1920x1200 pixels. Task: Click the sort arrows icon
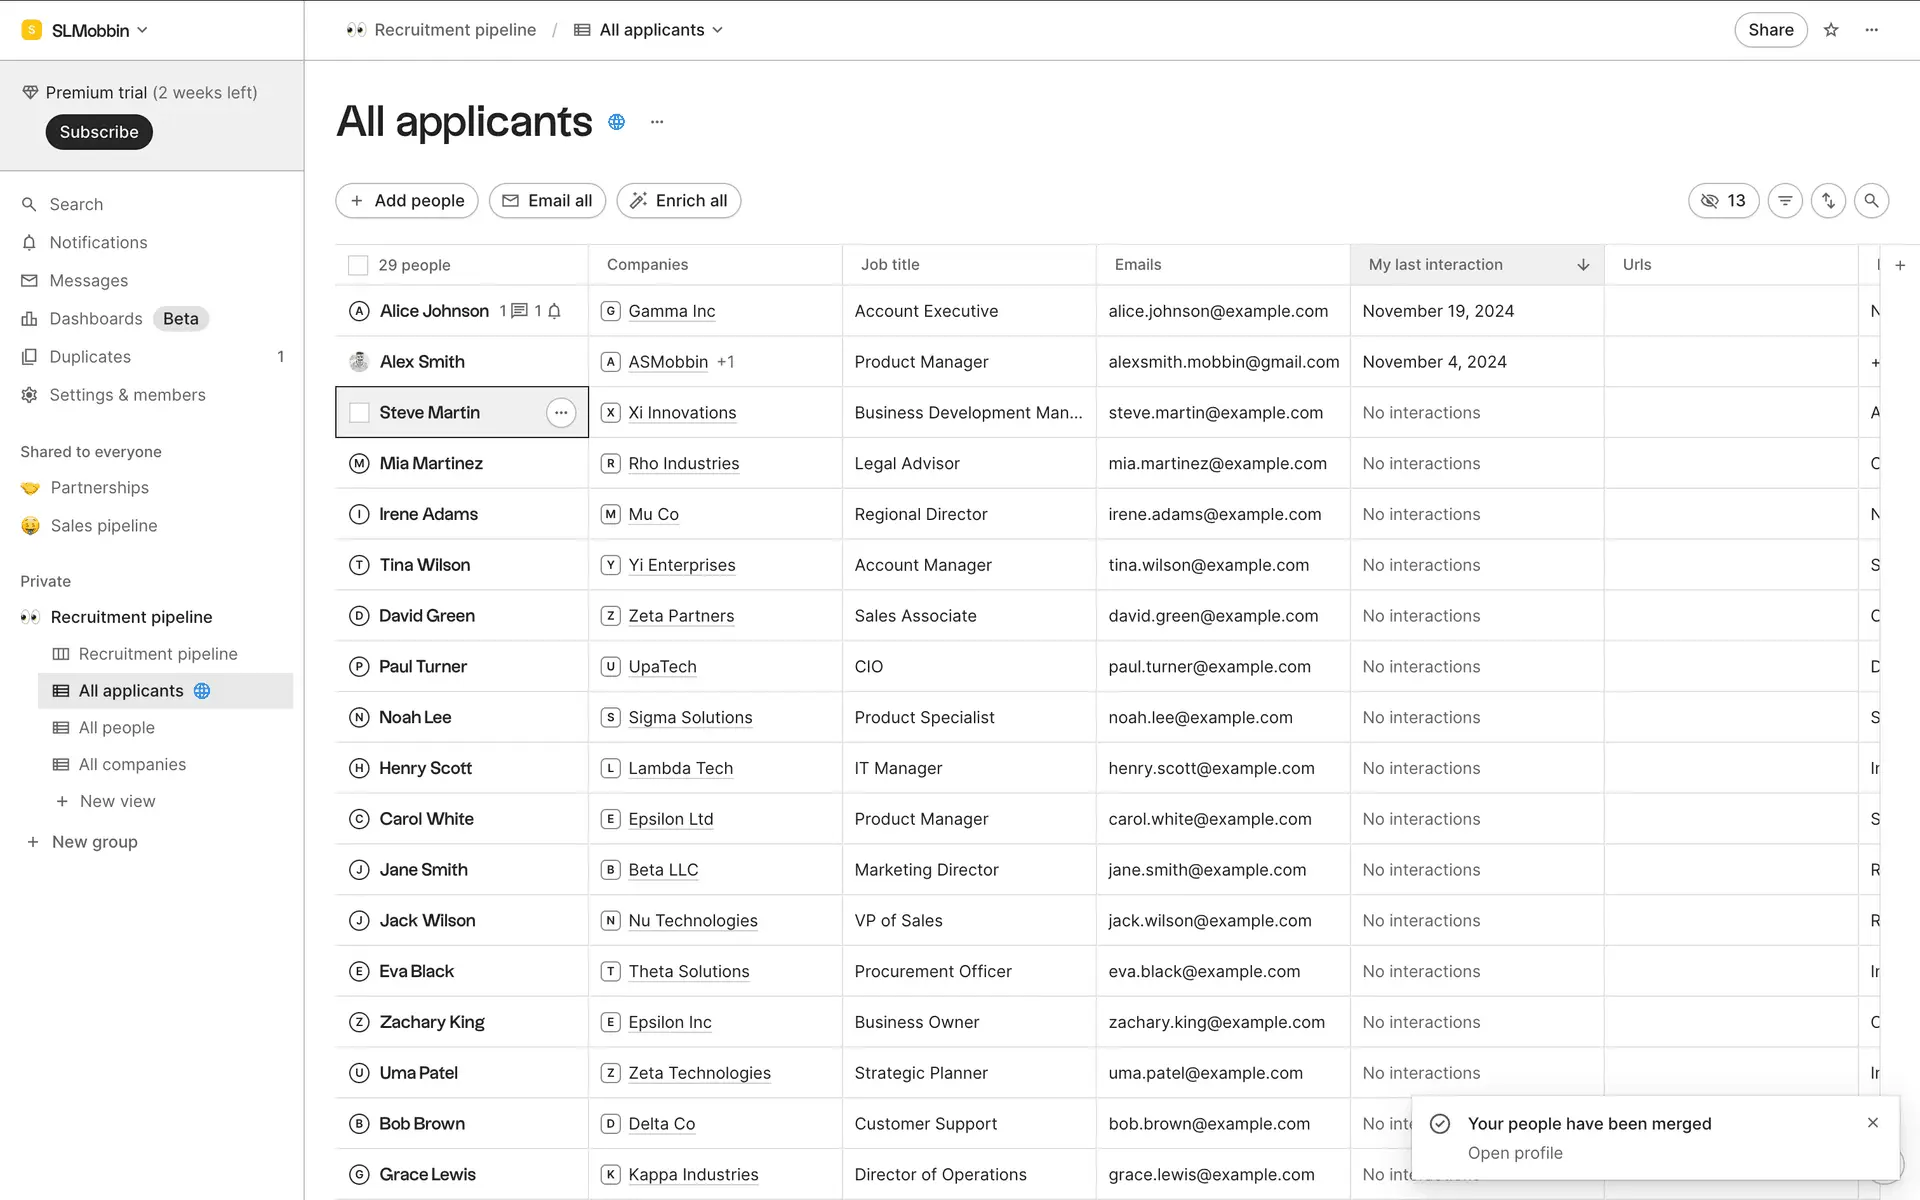tap(1828, 201)
